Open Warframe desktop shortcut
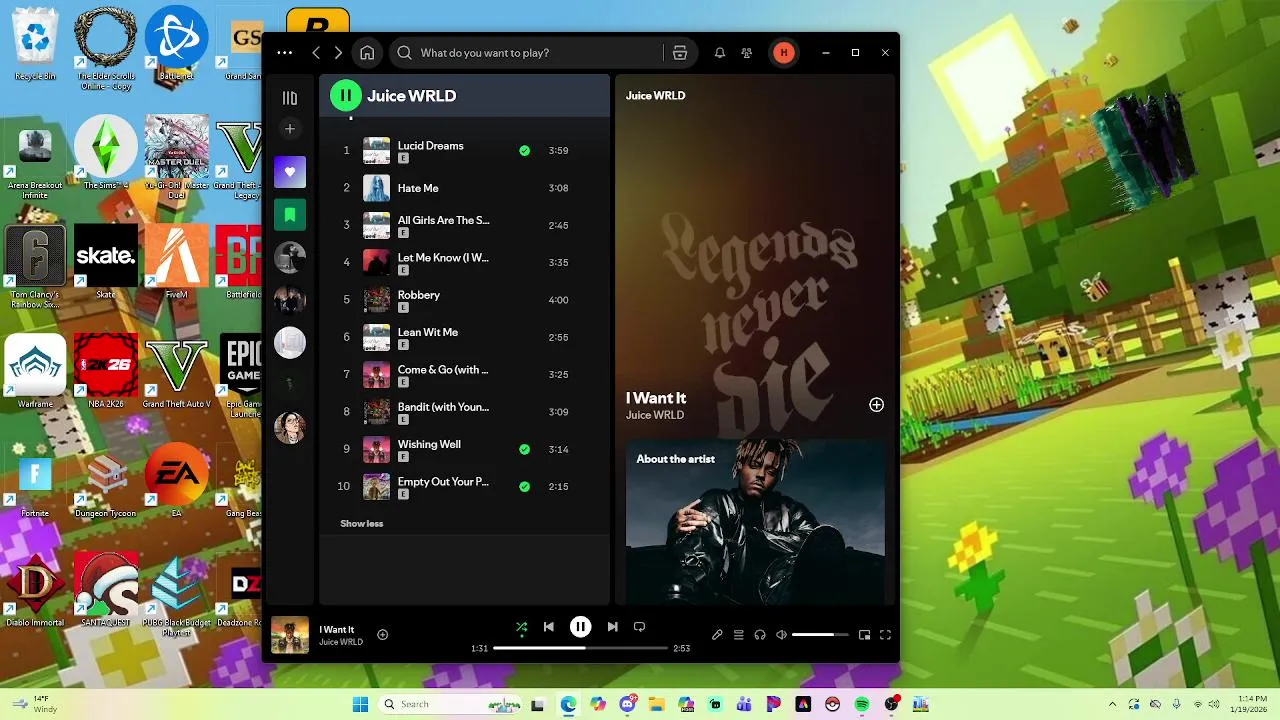 click(35, 372)
